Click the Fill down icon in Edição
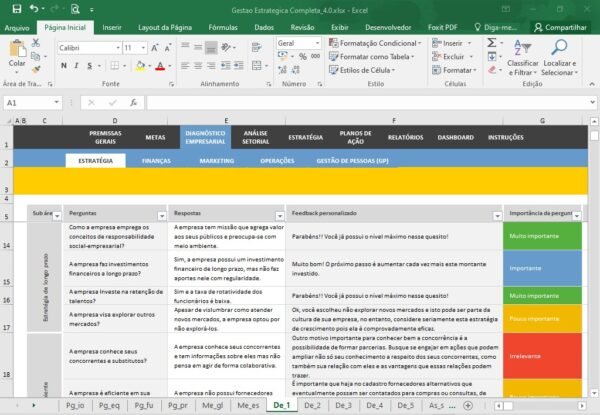600x415 pixels. 492,57
